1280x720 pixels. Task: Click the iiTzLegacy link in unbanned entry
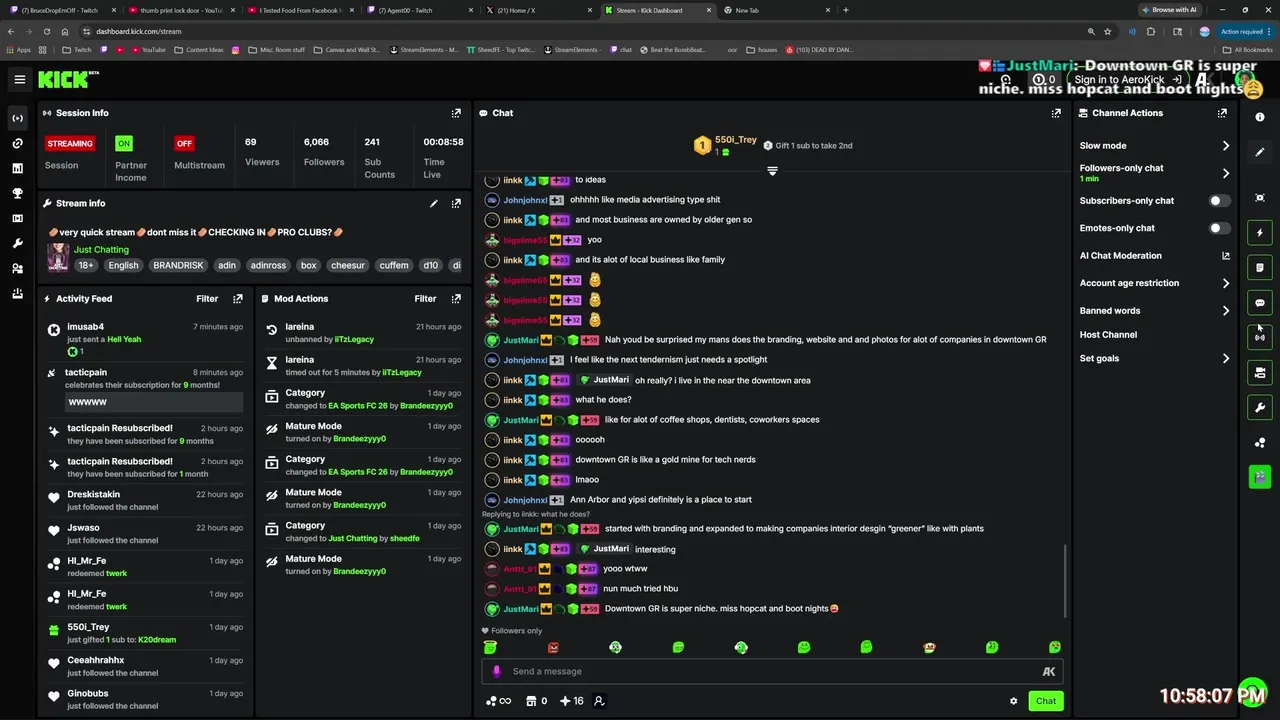pos(354,339)
